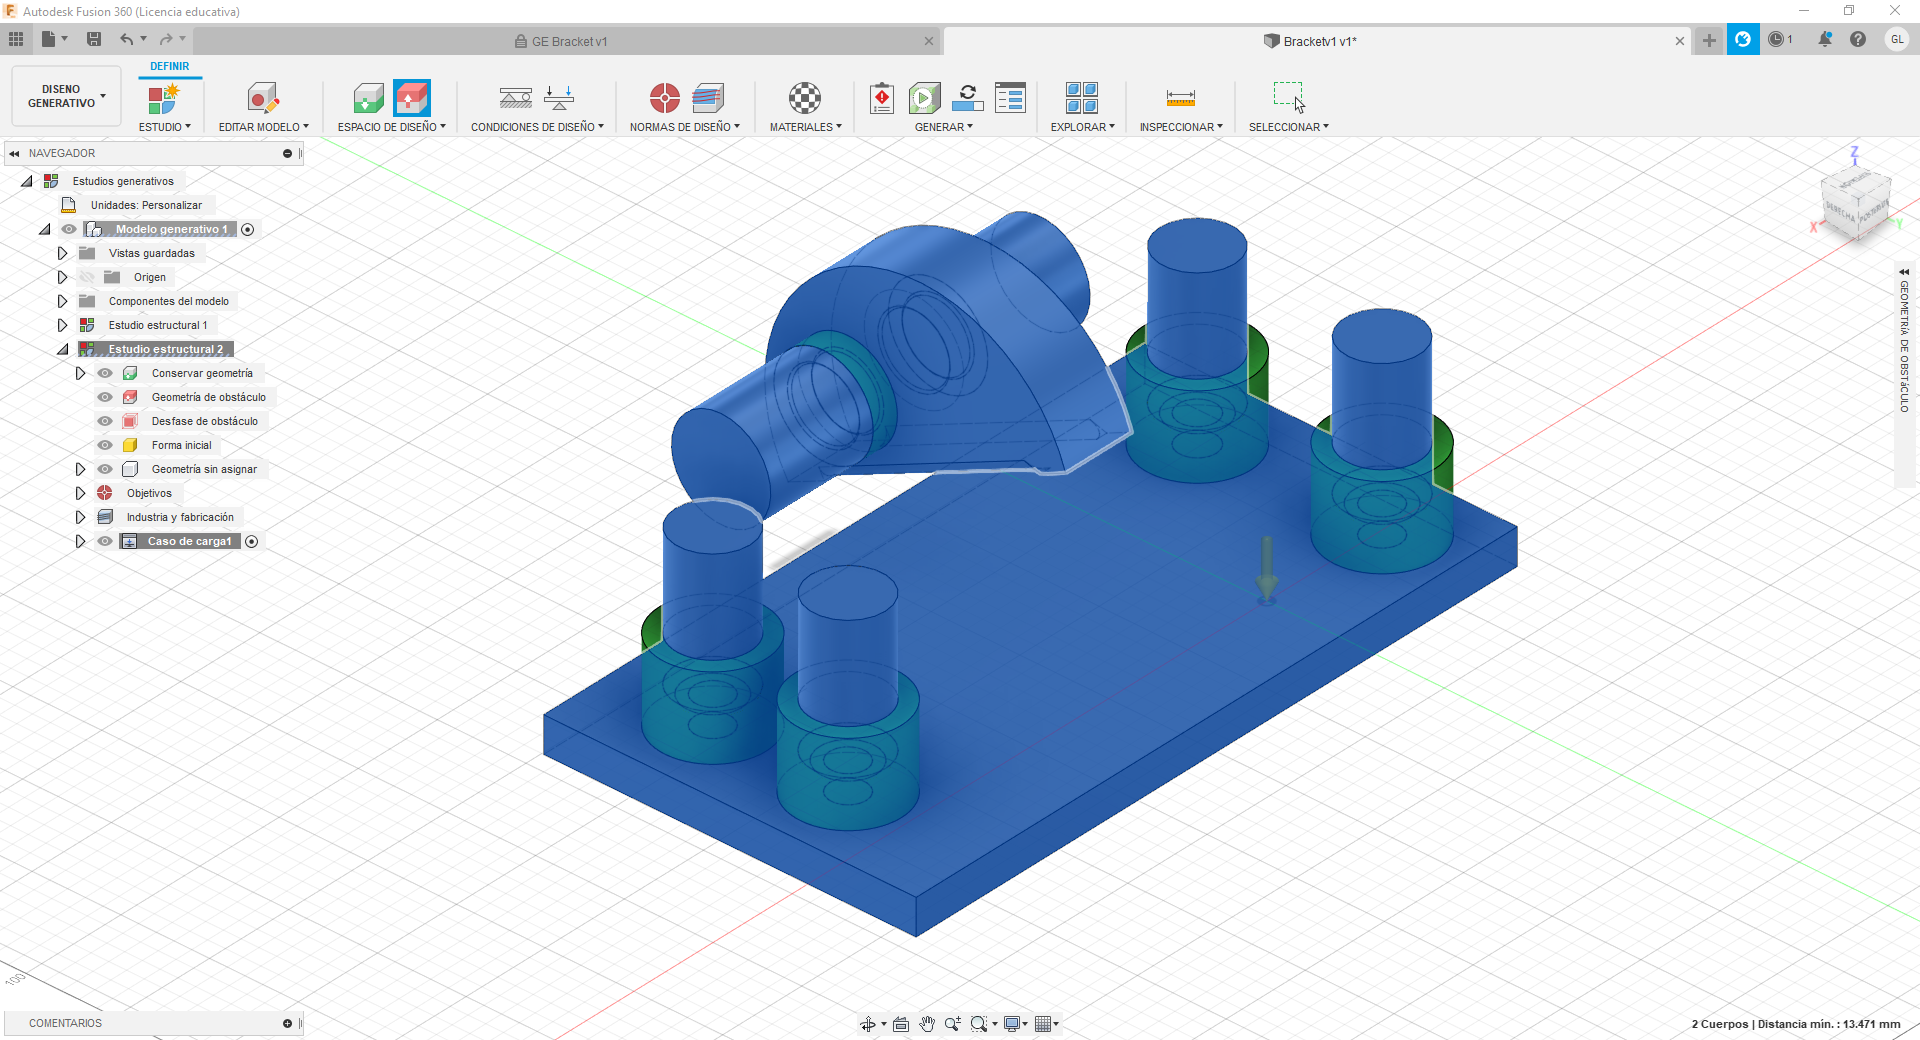
Task: Toggle visibility of Forma inicial
Action: tap(105, 445)
